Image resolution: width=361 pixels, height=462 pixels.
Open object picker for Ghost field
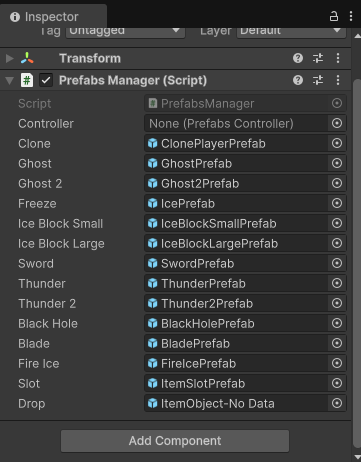[x=337, y=163]
